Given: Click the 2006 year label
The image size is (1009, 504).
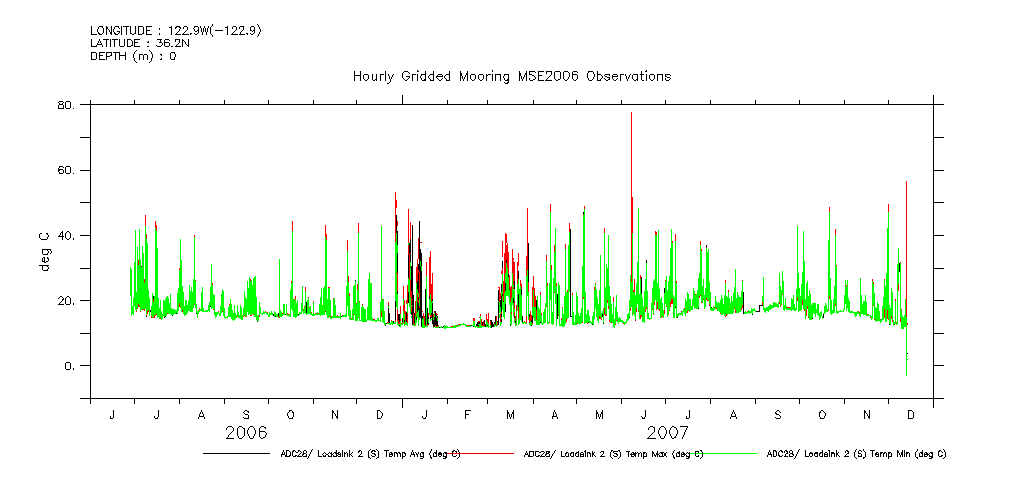Looking at the screenshot, I should click(246, 434).
